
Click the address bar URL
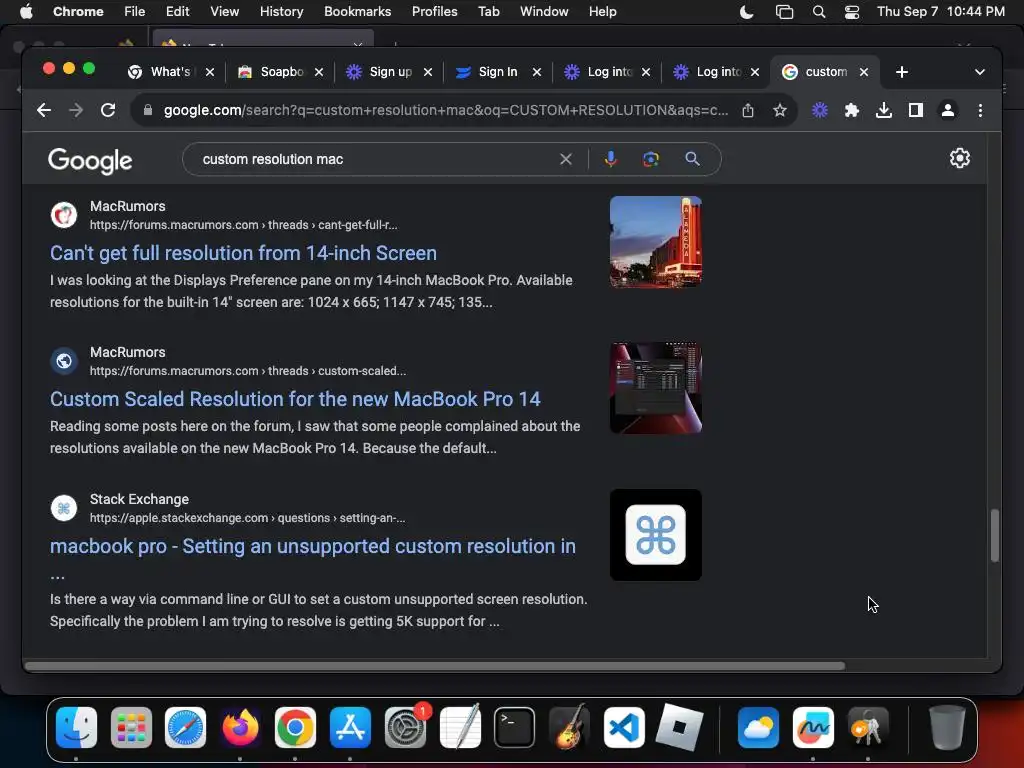(445, 110)
